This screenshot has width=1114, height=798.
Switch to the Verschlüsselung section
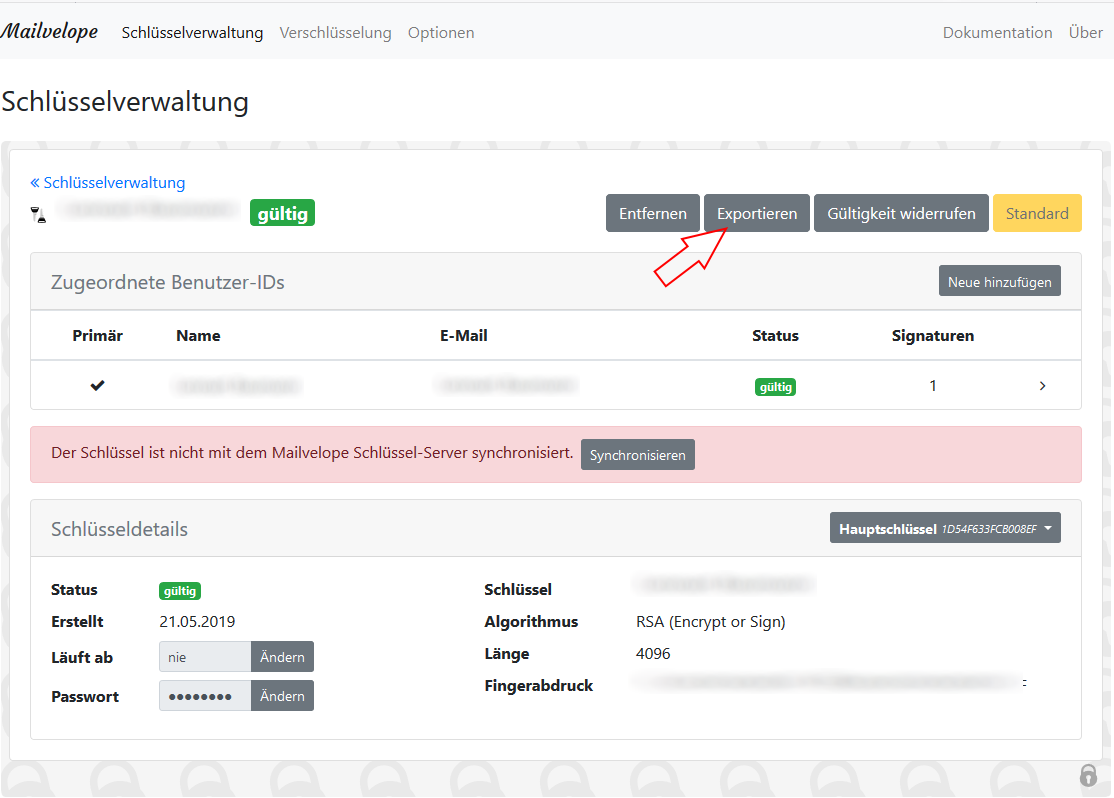(336, 32)
